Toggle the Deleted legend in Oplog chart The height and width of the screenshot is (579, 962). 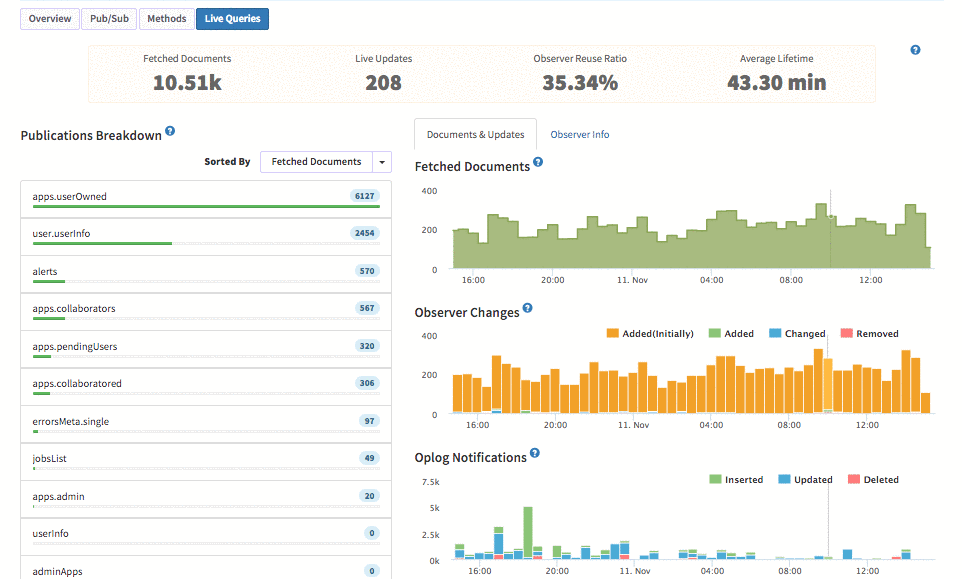[873, 480]
